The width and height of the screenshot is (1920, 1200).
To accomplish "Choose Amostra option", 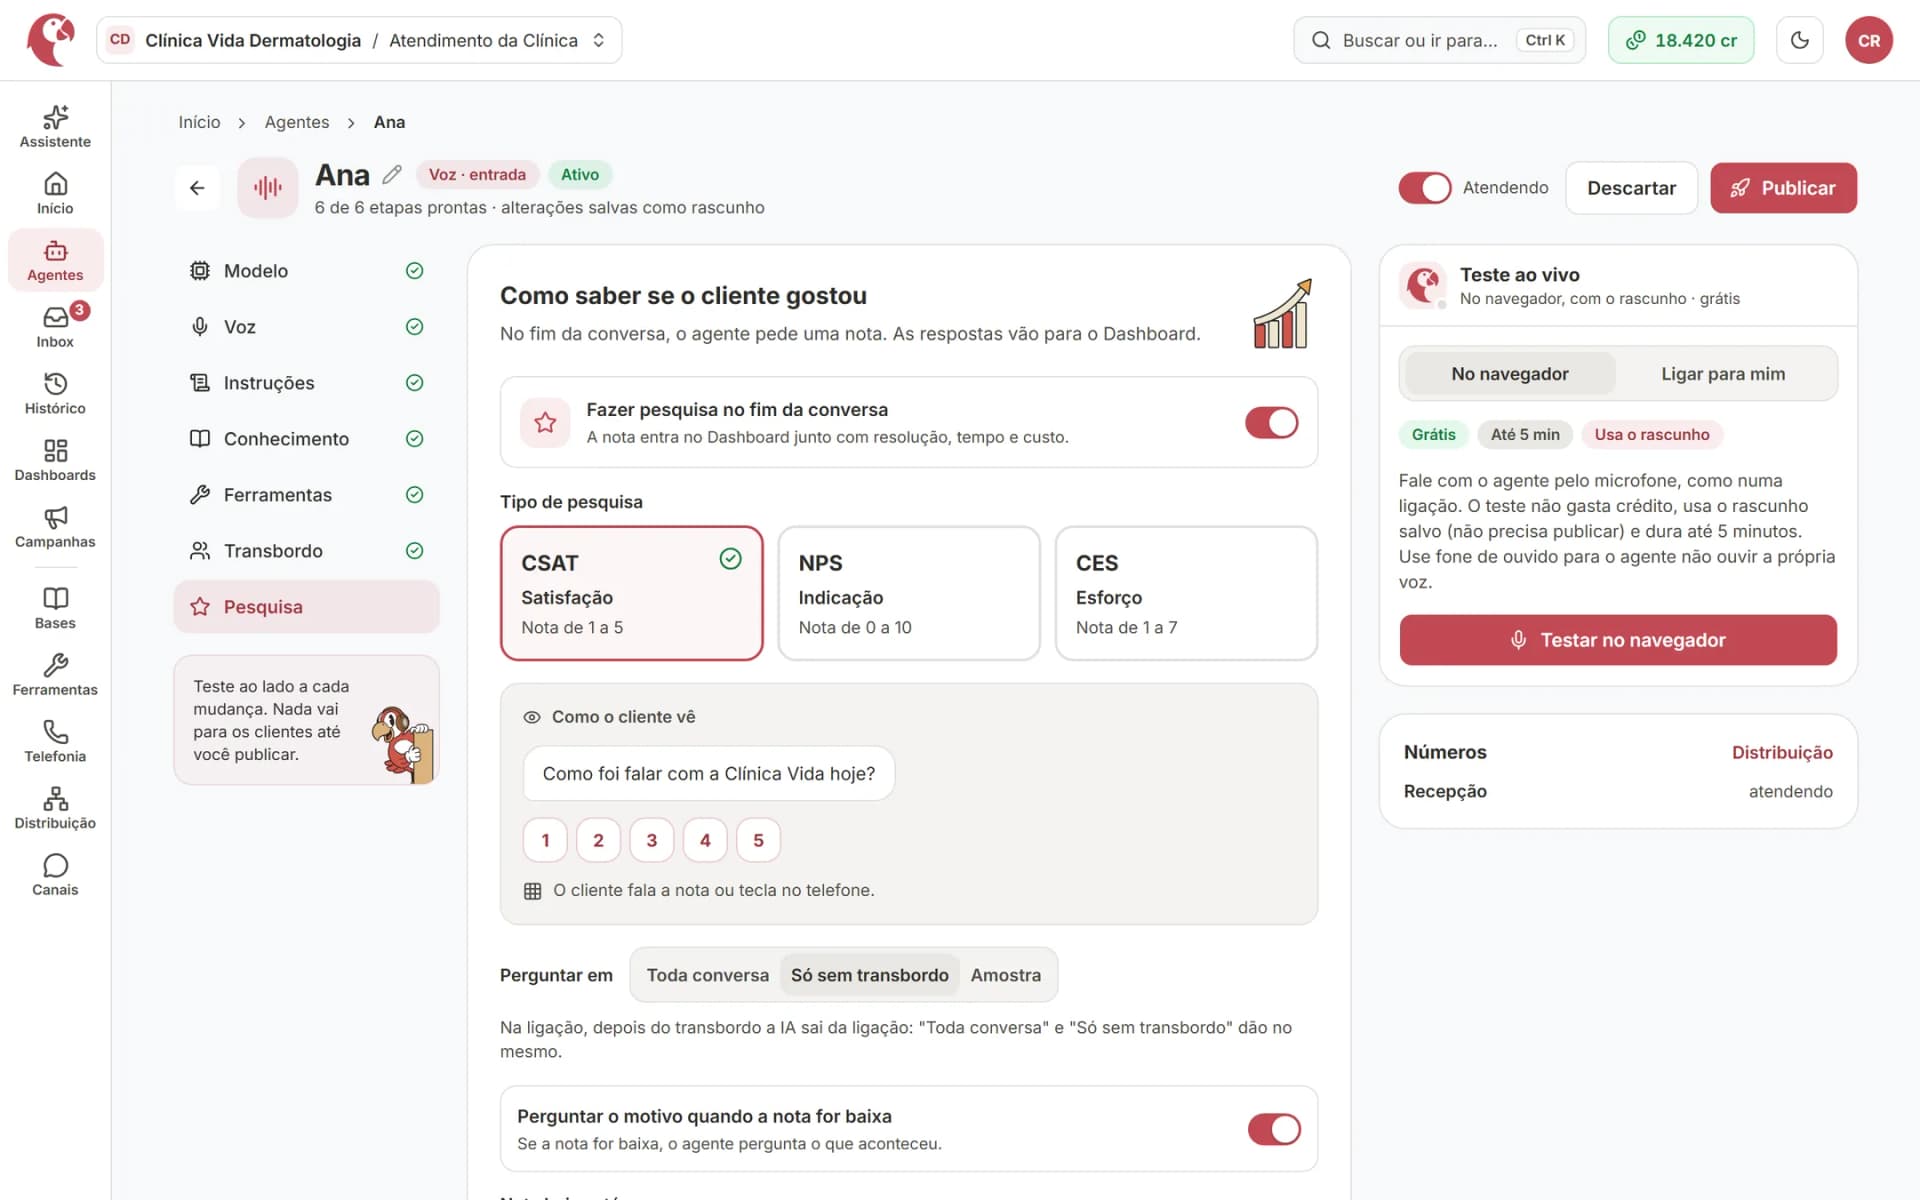I will (x=1005, y=975).
